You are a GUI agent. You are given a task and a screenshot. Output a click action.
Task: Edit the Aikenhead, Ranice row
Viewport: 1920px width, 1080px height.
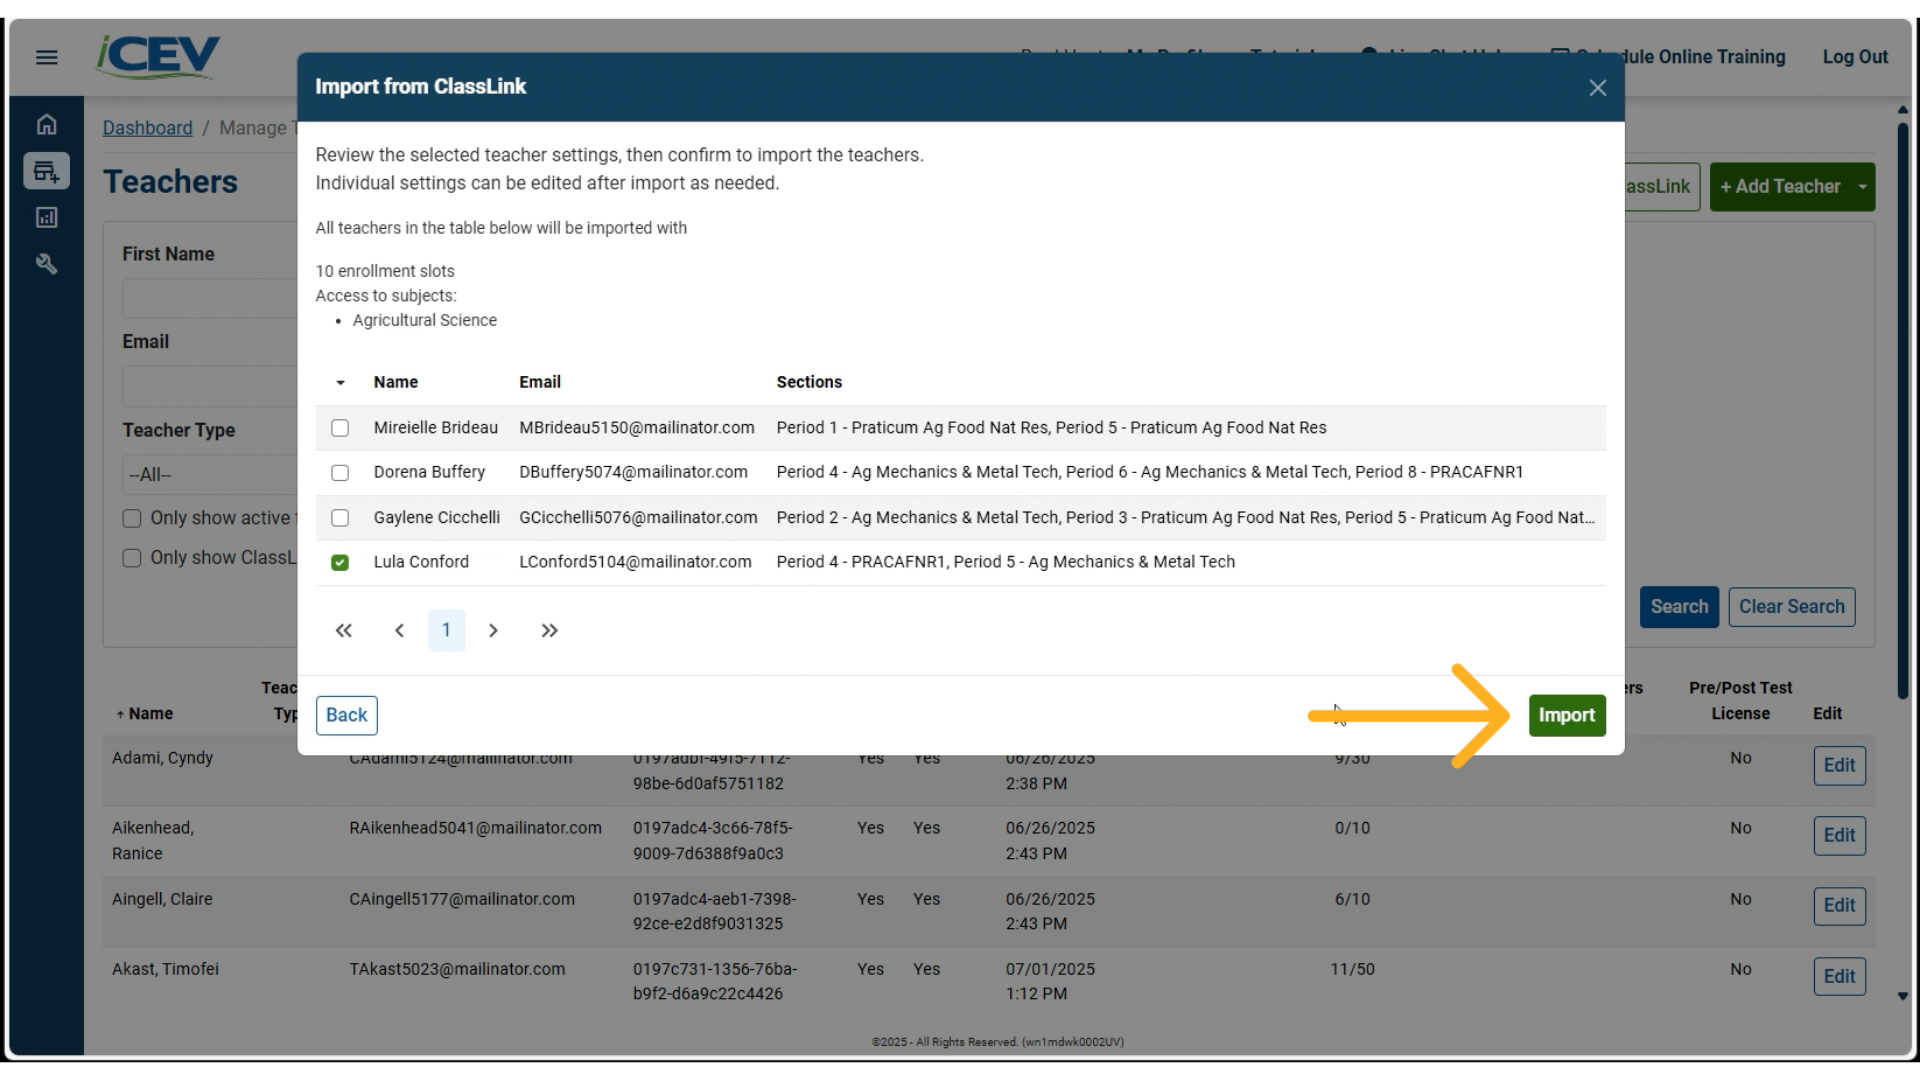coord(1839,836)
